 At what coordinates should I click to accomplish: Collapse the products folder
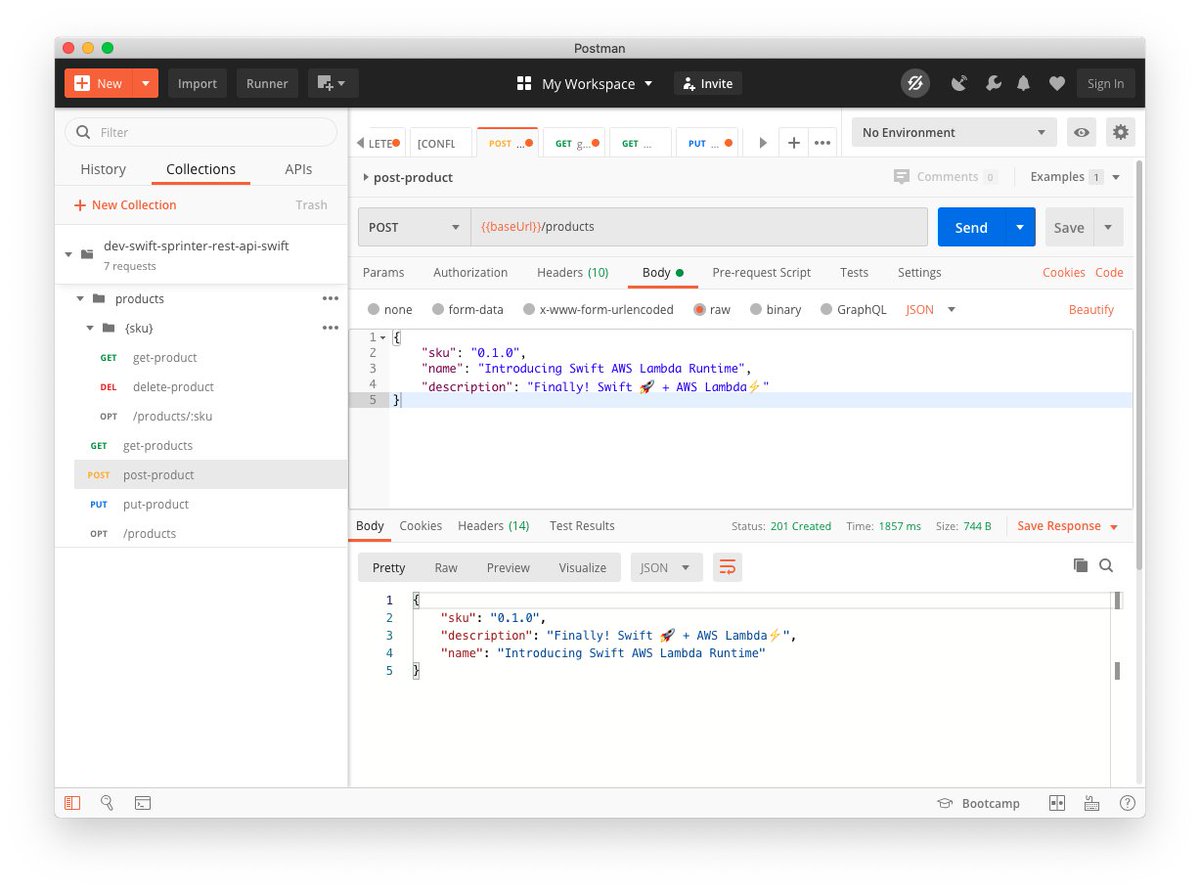pos(81,298)
